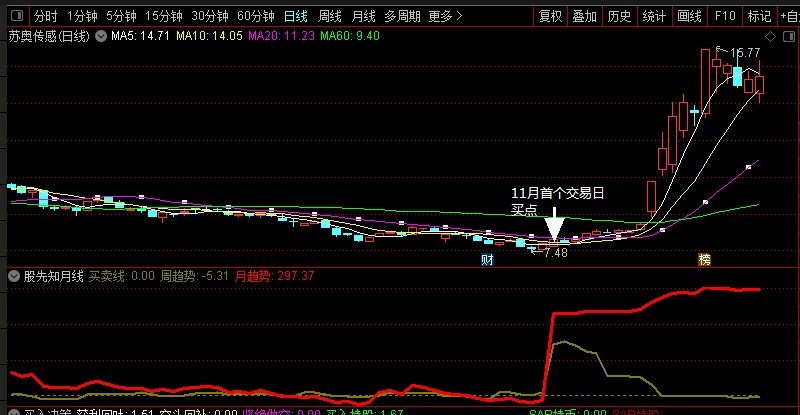Image resolution: width=800 pixels, height=415 pixels.
Task: Click the 财 financial marker icon
Action: [487, 259]
